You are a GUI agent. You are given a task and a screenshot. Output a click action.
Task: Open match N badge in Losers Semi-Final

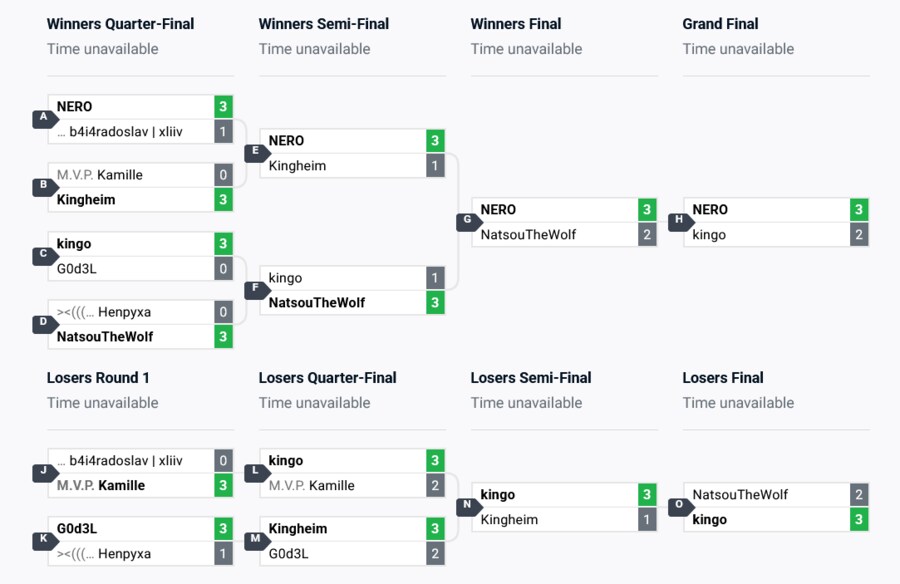click(x=466, y=507)
